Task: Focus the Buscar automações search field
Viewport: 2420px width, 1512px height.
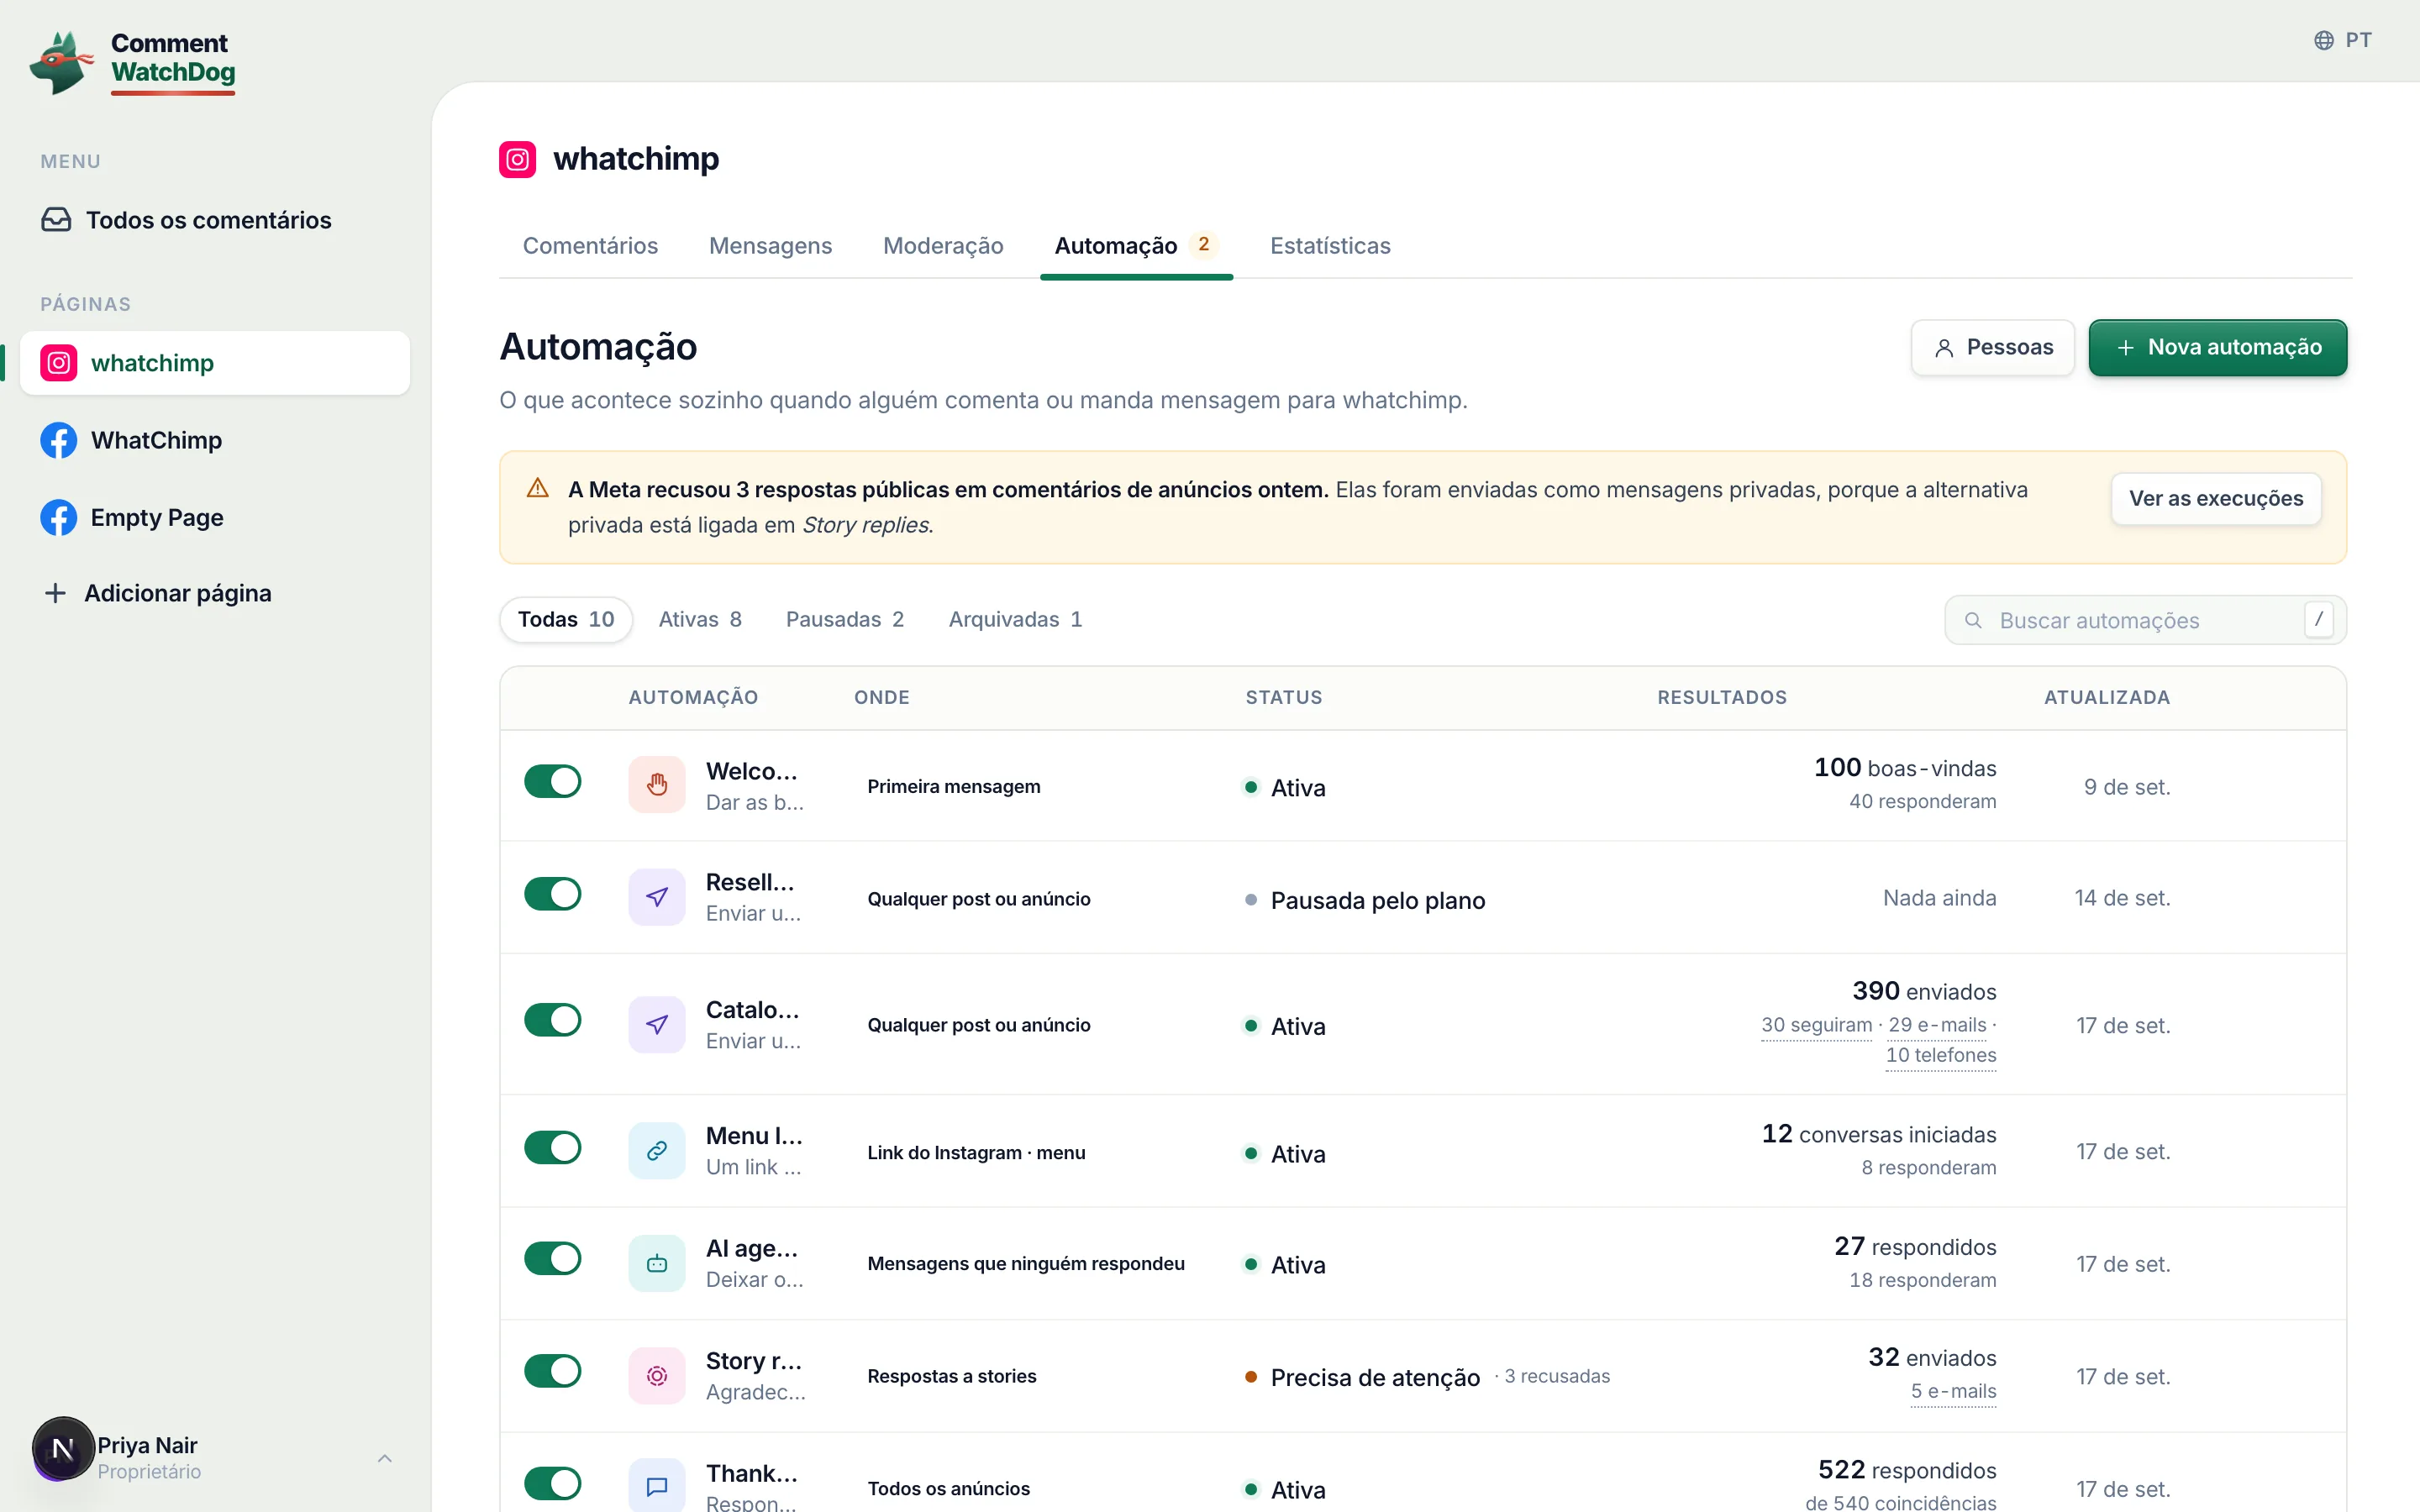Action: click(2145, 621)
